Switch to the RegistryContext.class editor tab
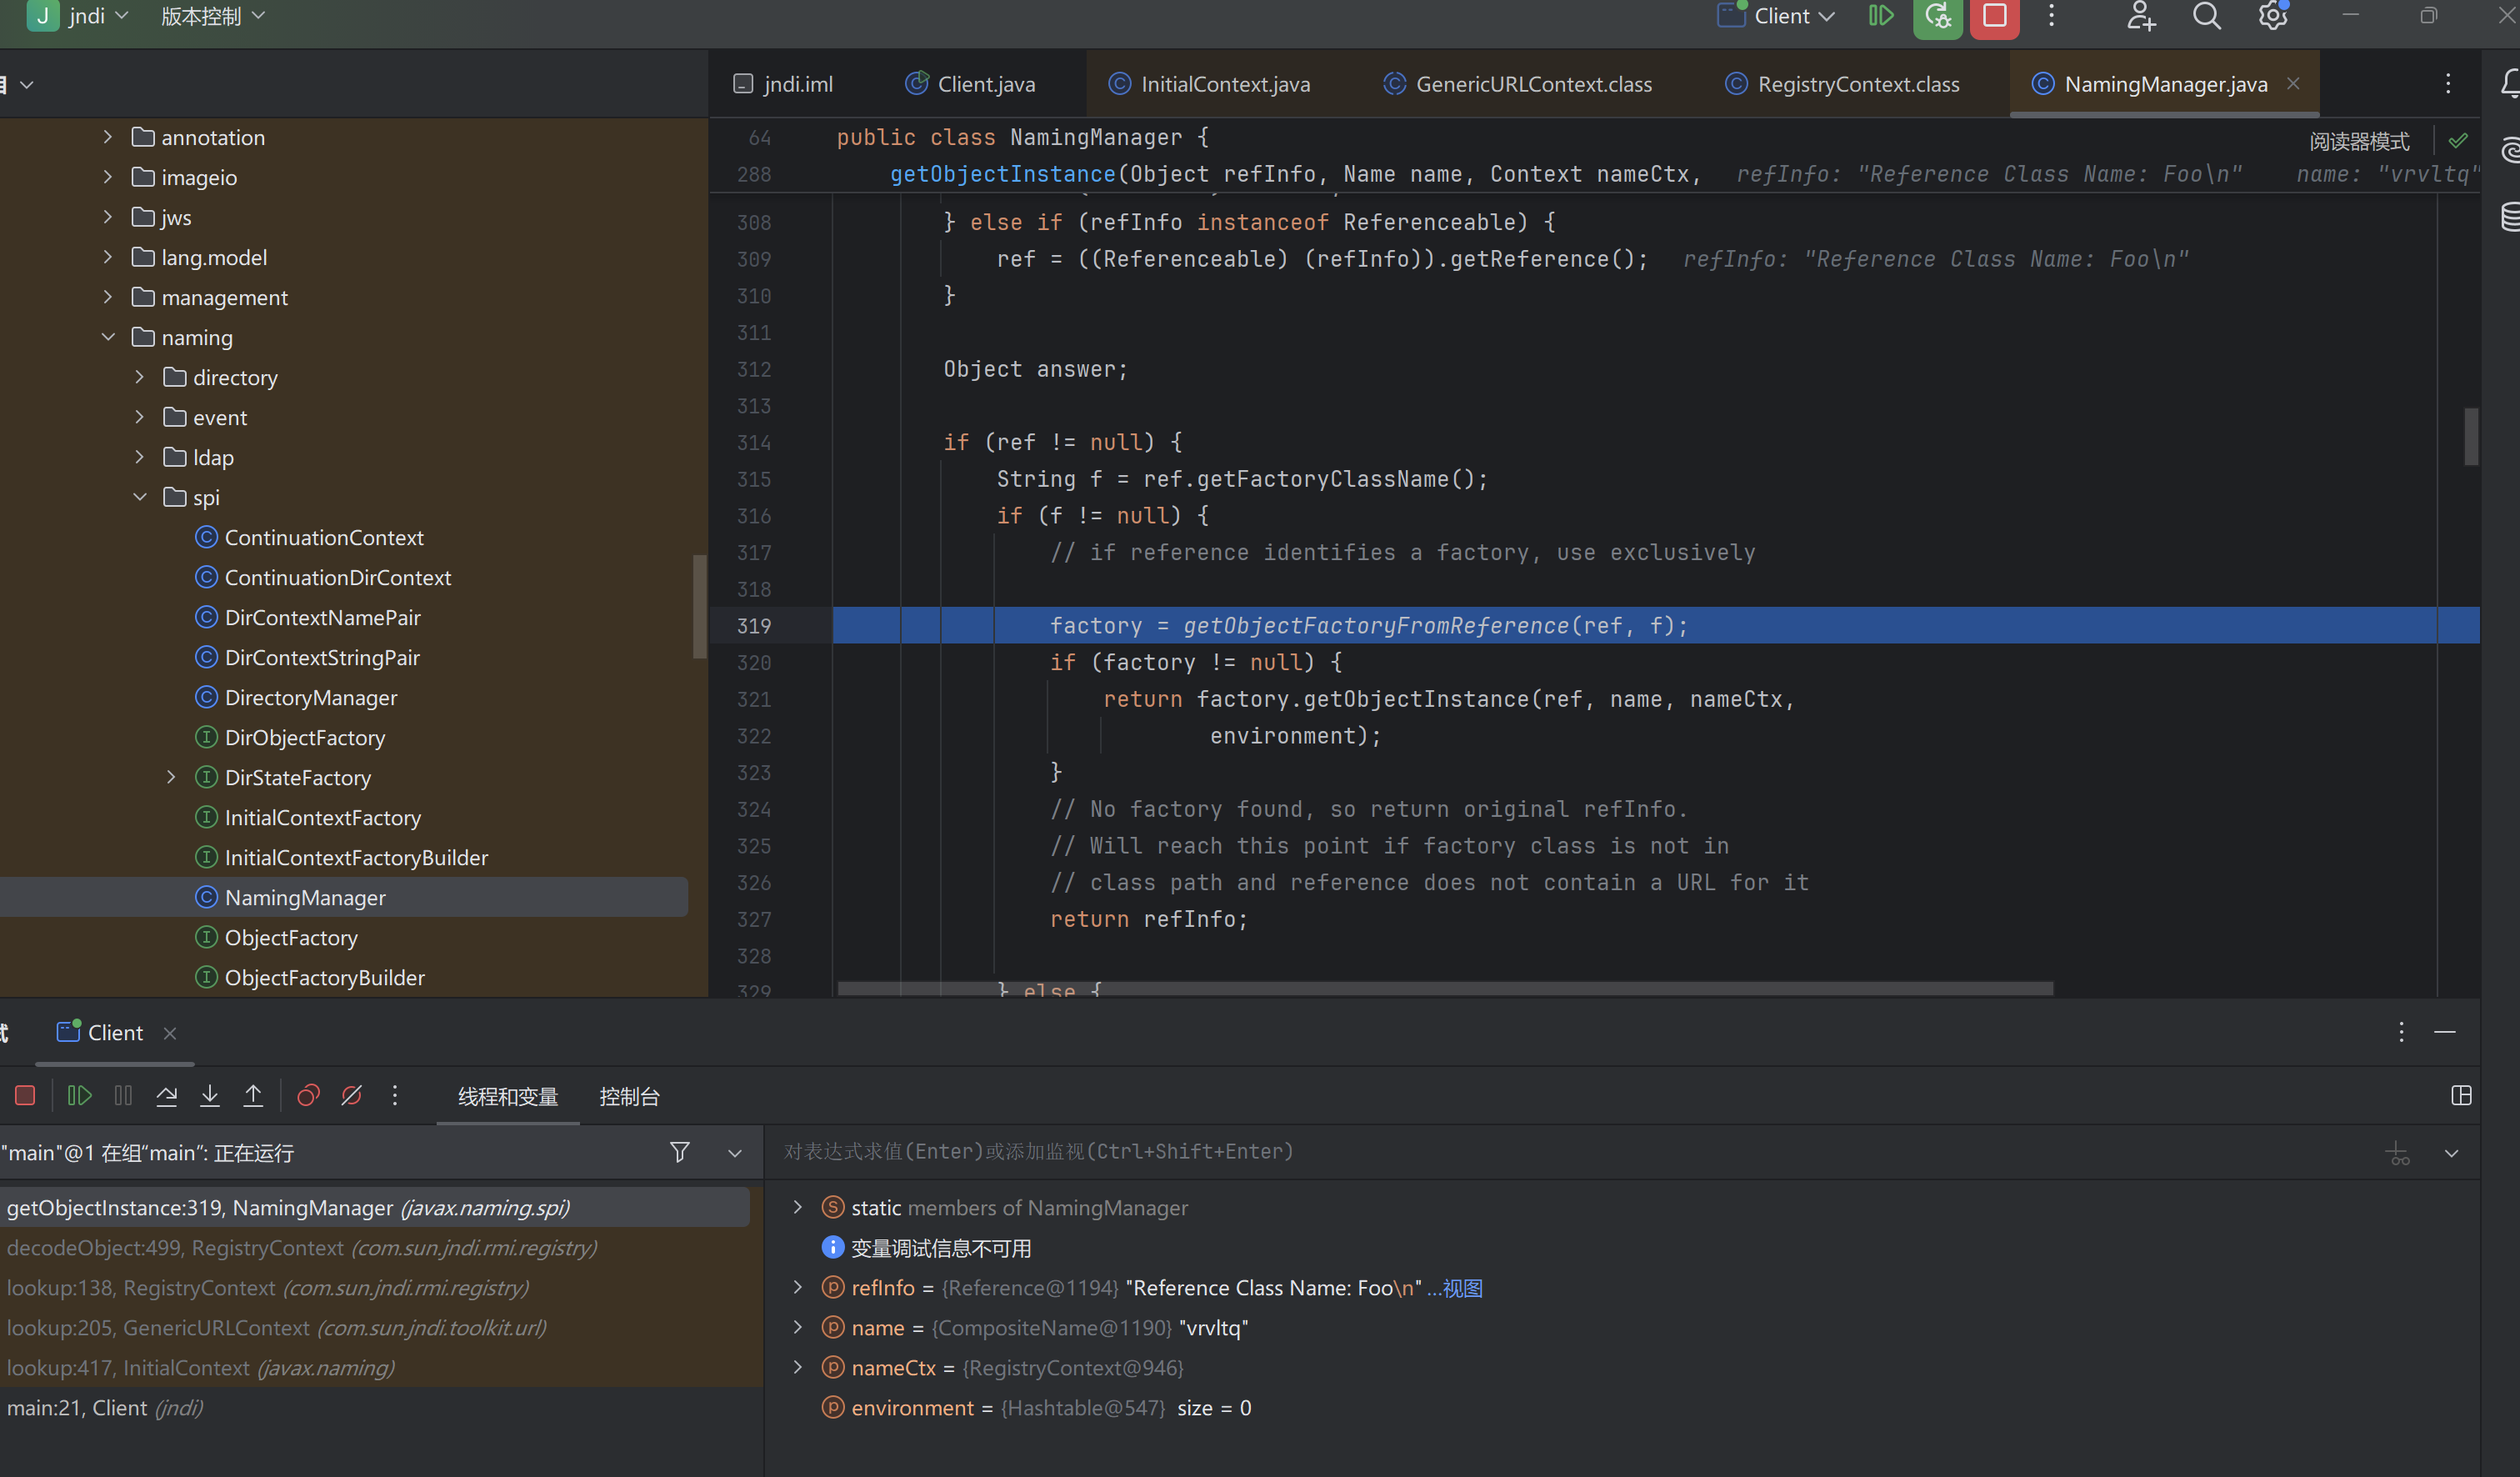 (x=1857, y=85)
